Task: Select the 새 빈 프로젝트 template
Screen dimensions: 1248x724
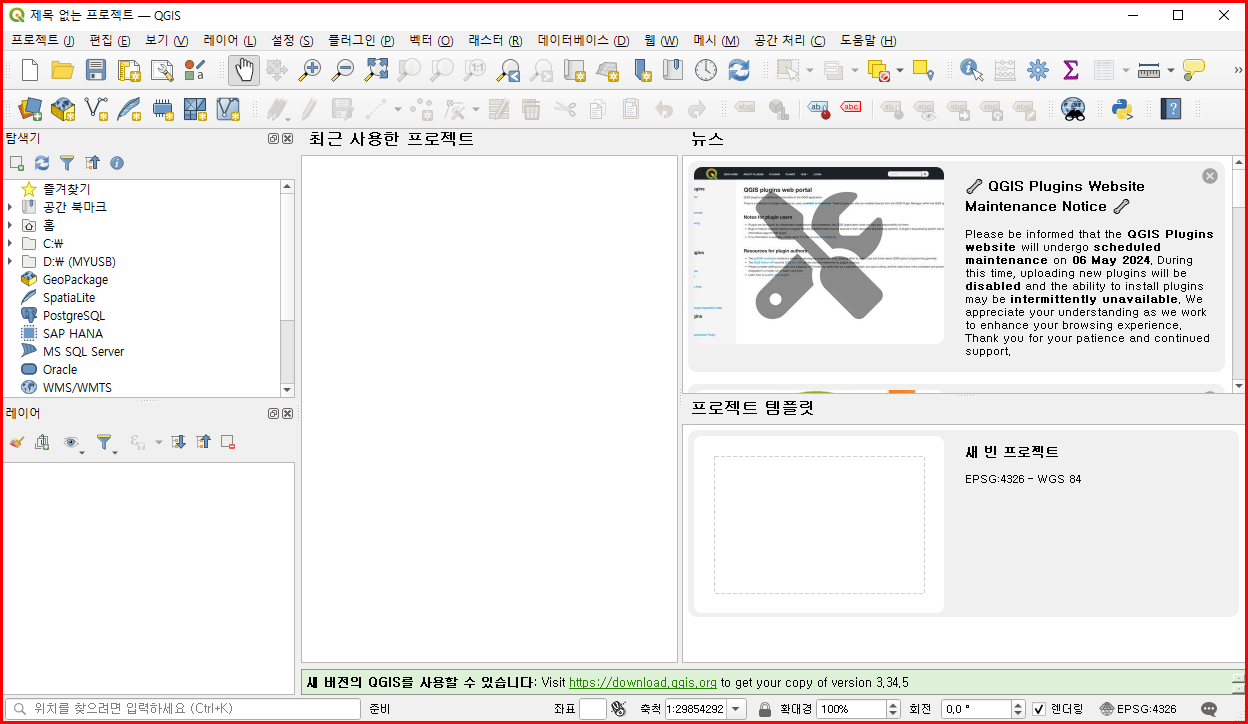Action: pos(962,525)
